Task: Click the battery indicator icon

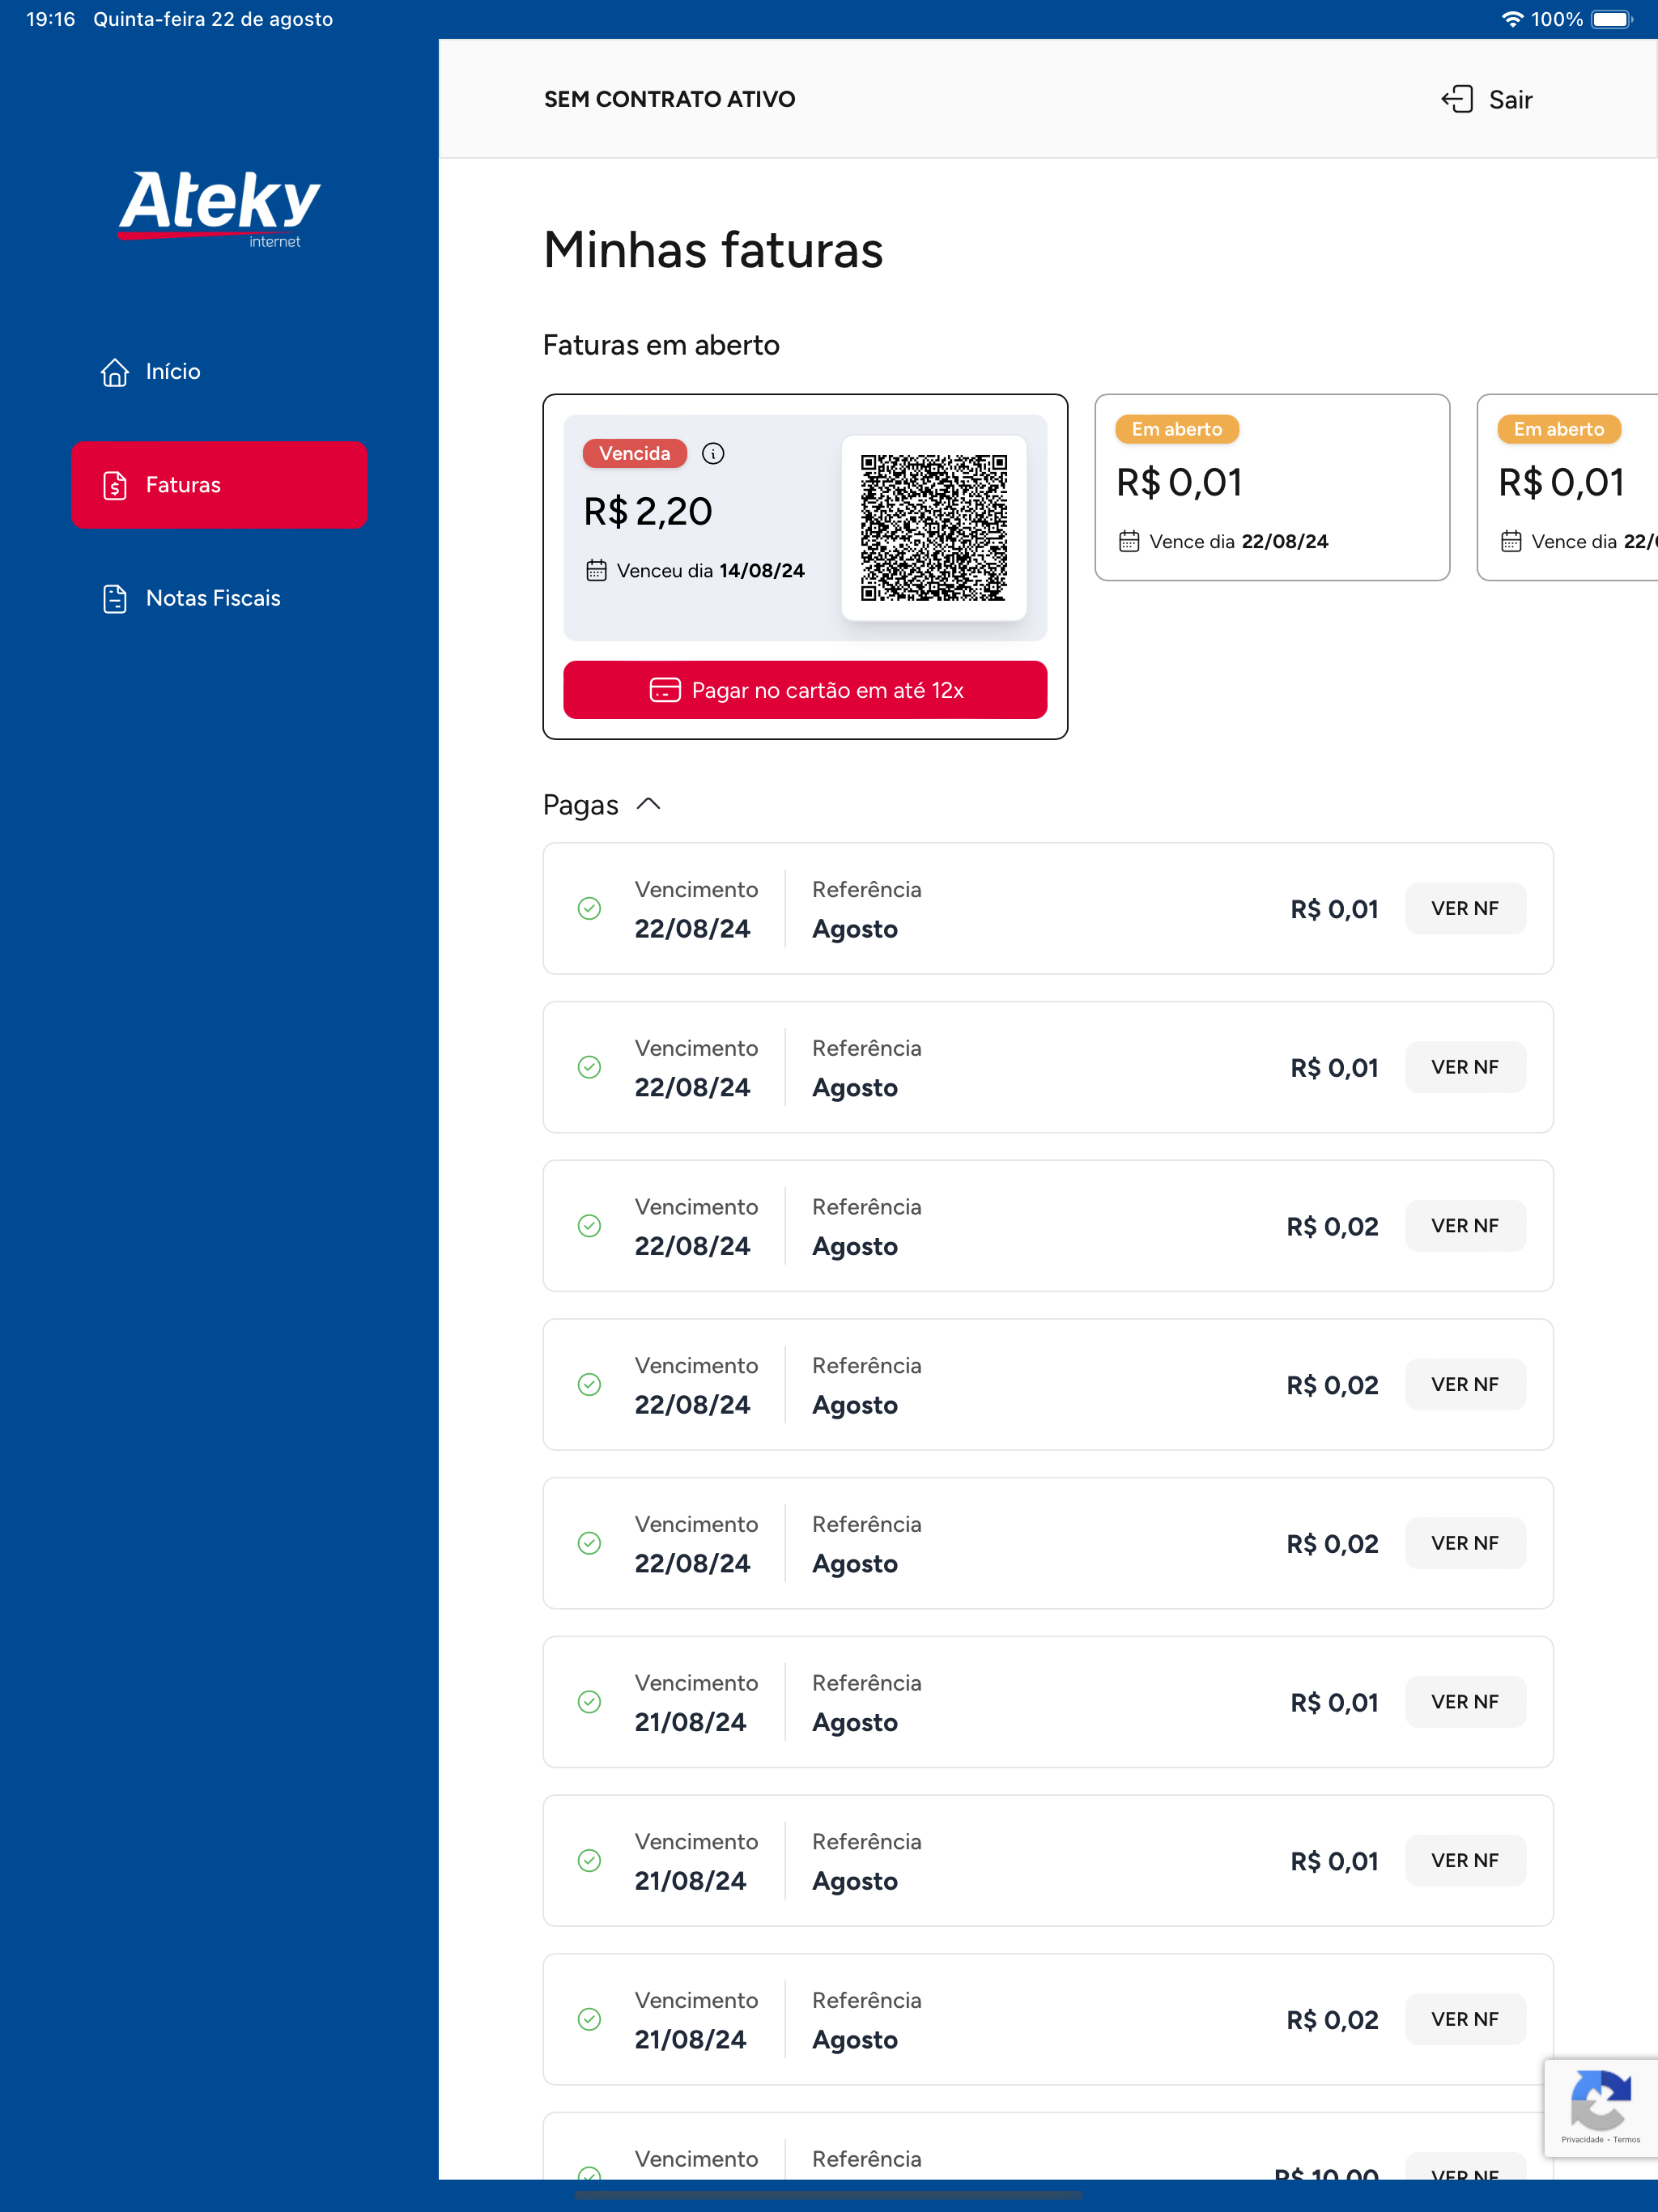Action: [x=1612, y=19]
